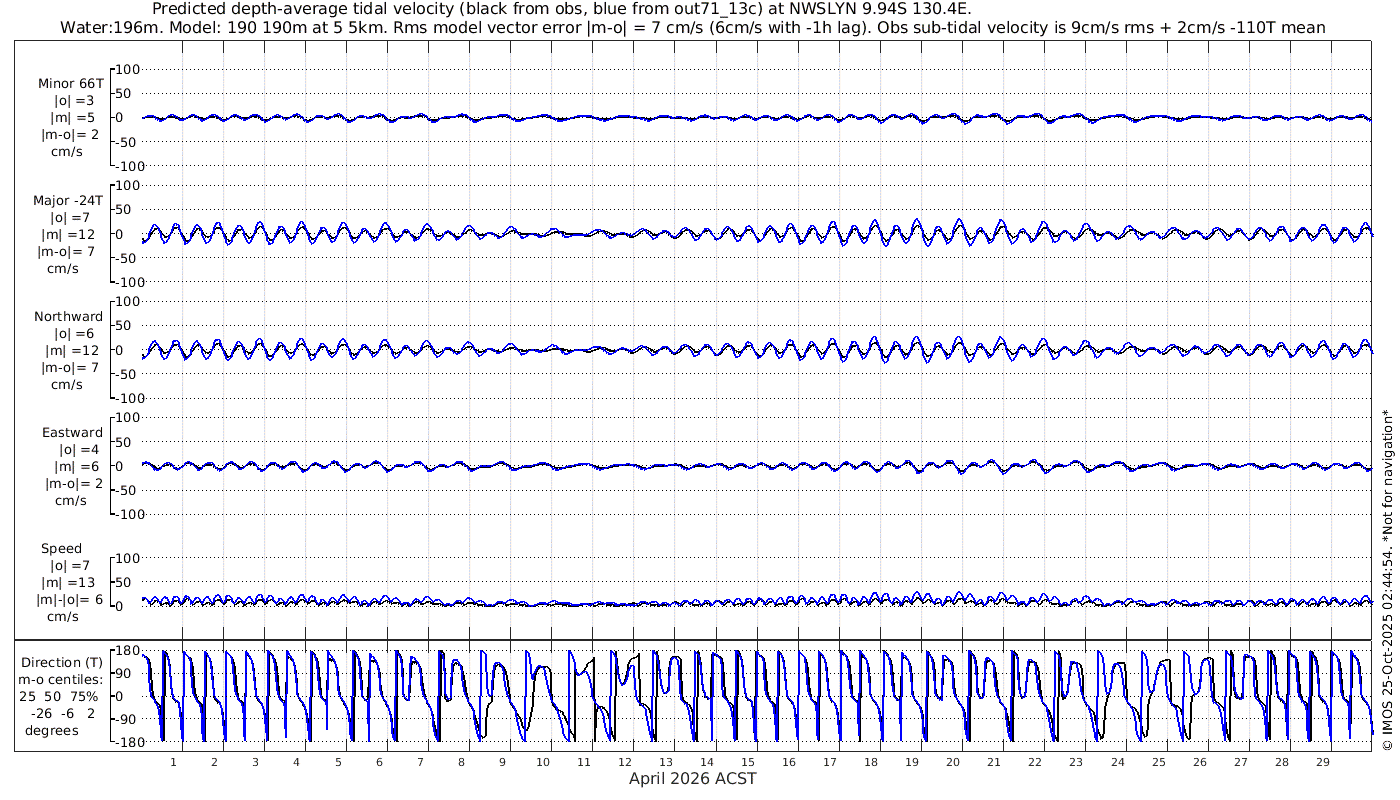Click the 'Northward' panel label
The width and height of the screenshot is (1400, 800).
pyautogui.click(x=68, y=316)
